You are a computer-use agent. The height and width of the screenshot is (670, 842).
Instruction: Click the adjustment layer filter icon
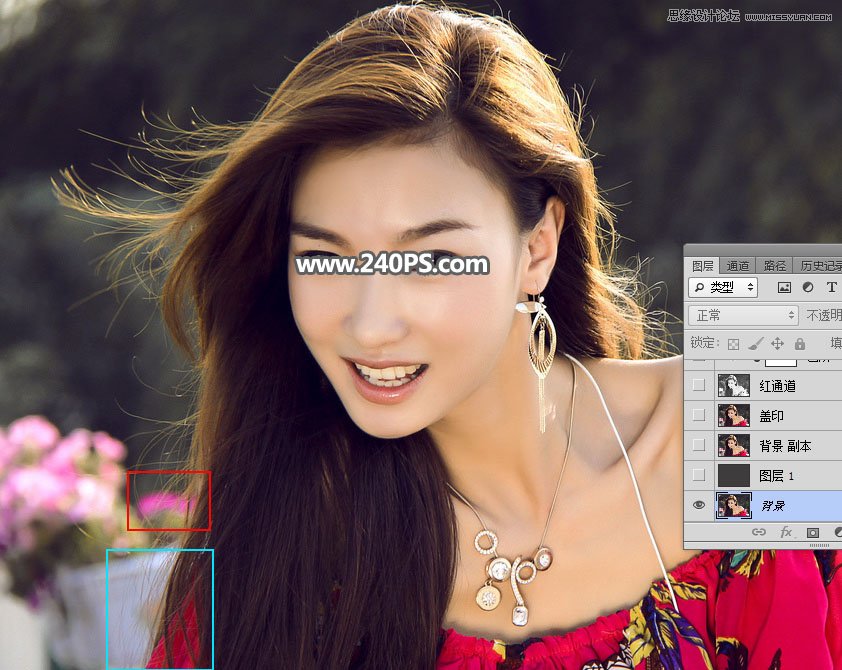click(808, 287)
